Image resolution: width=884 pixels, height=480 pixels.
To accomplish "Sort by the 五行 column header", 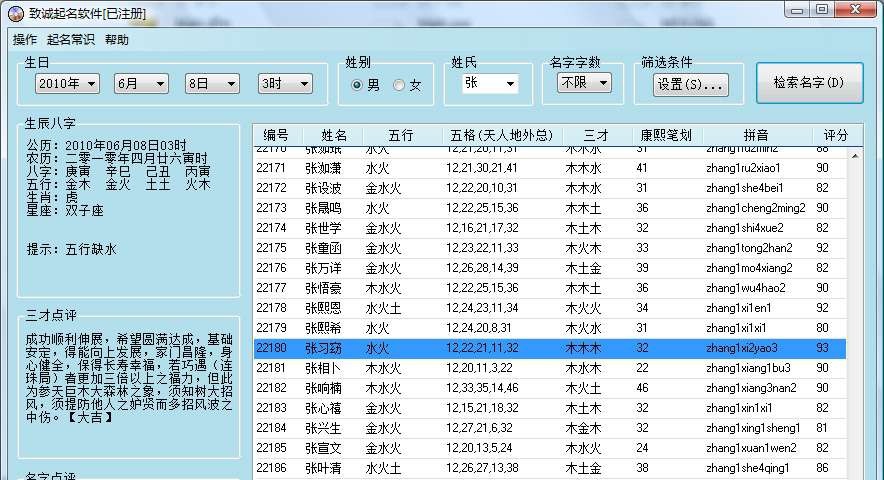I will (402, 135).
